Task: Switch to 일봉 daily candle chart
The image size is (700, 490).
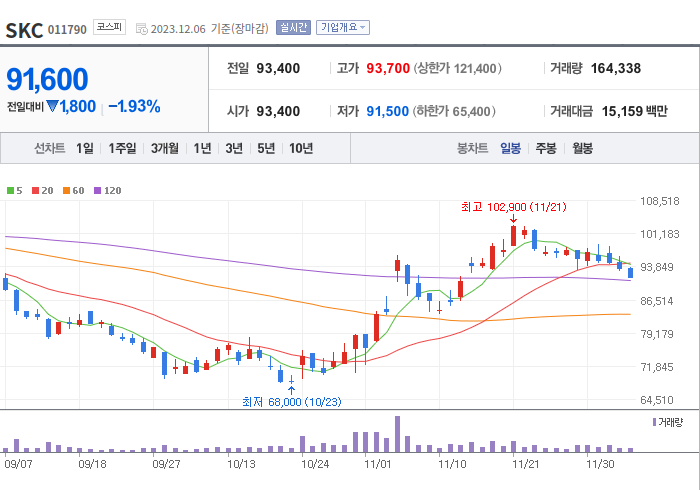Action: (510, 148)
